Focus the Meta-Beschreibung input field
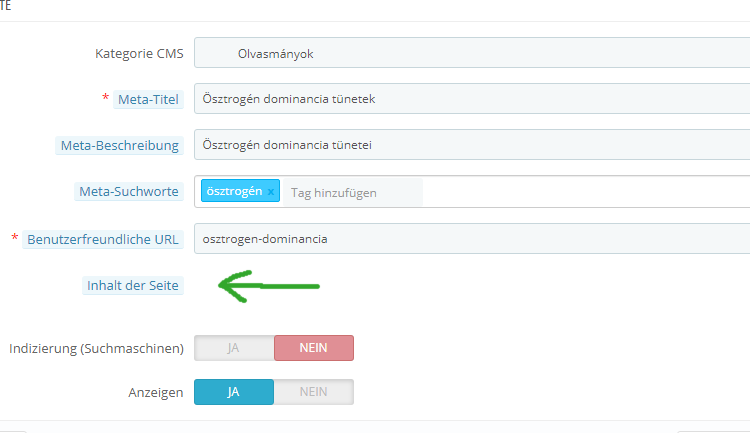Screen dimensions: 750x433 [470, 145]
